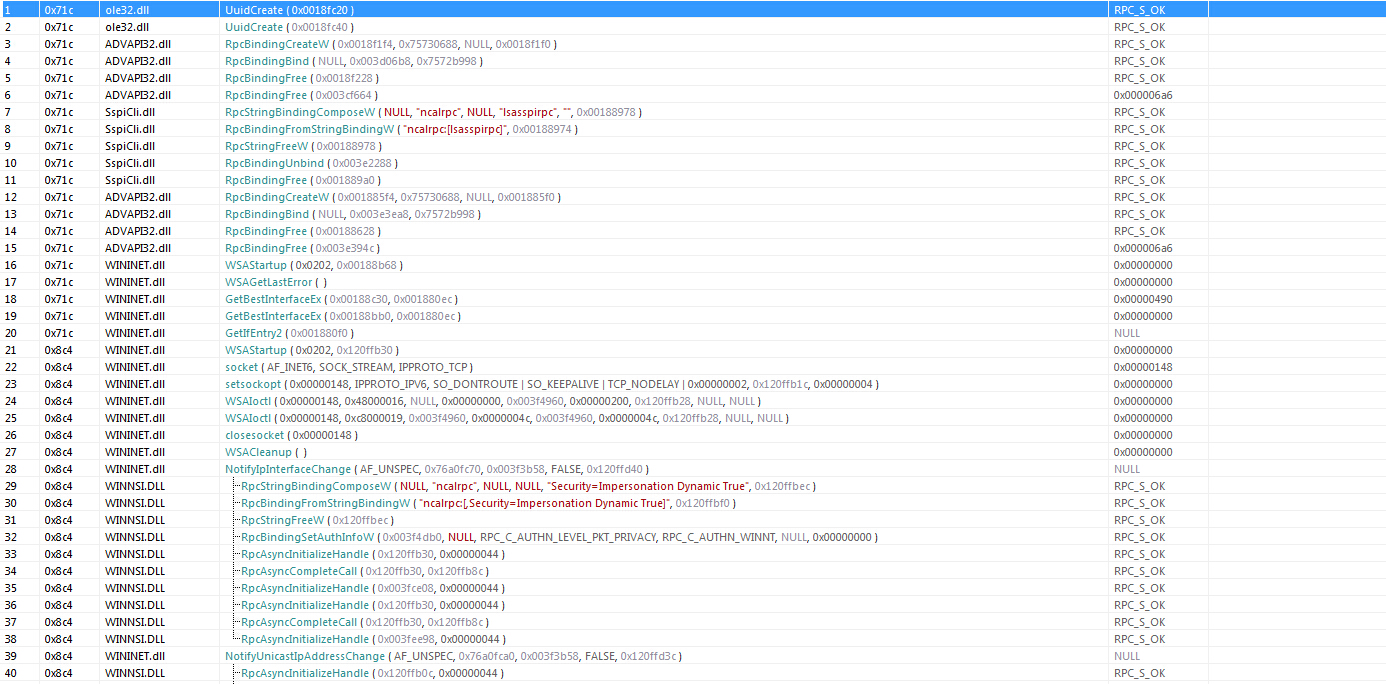
Task: Click RpcAsyncInitializeHandle call in row 36
Action: tap(373, 605)
